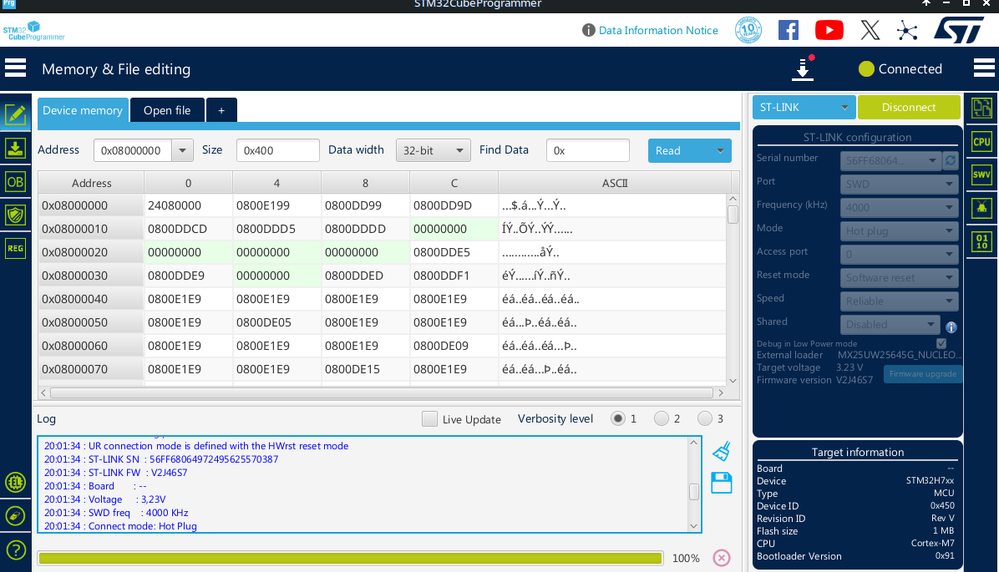The image size is (999, 572).
Task: Select verbosity level 2
Action: 661,418
